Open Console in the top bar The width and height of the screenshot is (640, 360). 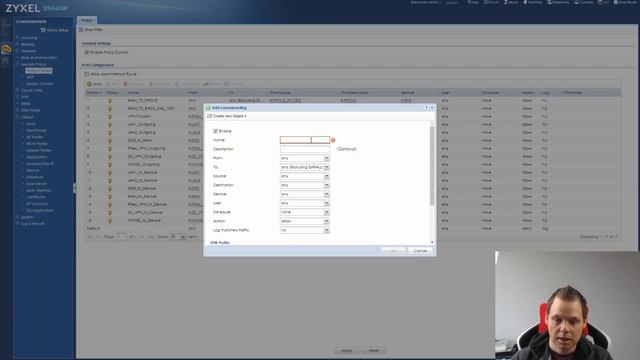584,2
